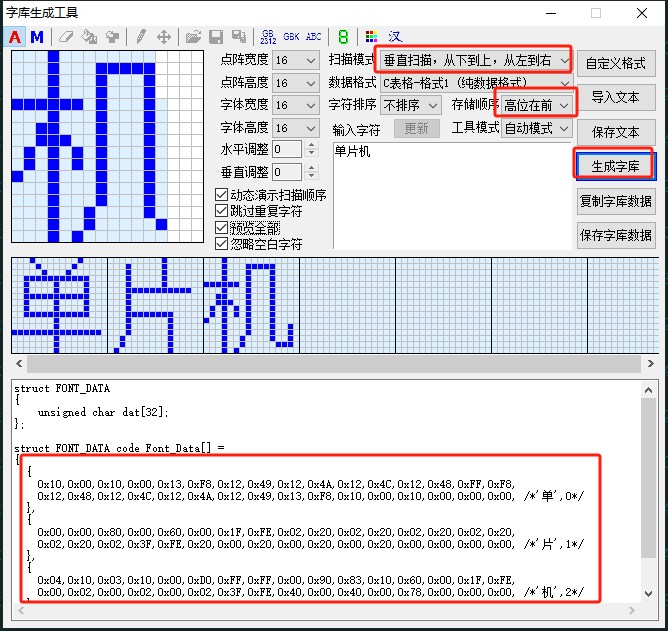This screenshot has width=668, height=631.
Task: Click the 生成字库 button
Action: [x=616, y=167]
